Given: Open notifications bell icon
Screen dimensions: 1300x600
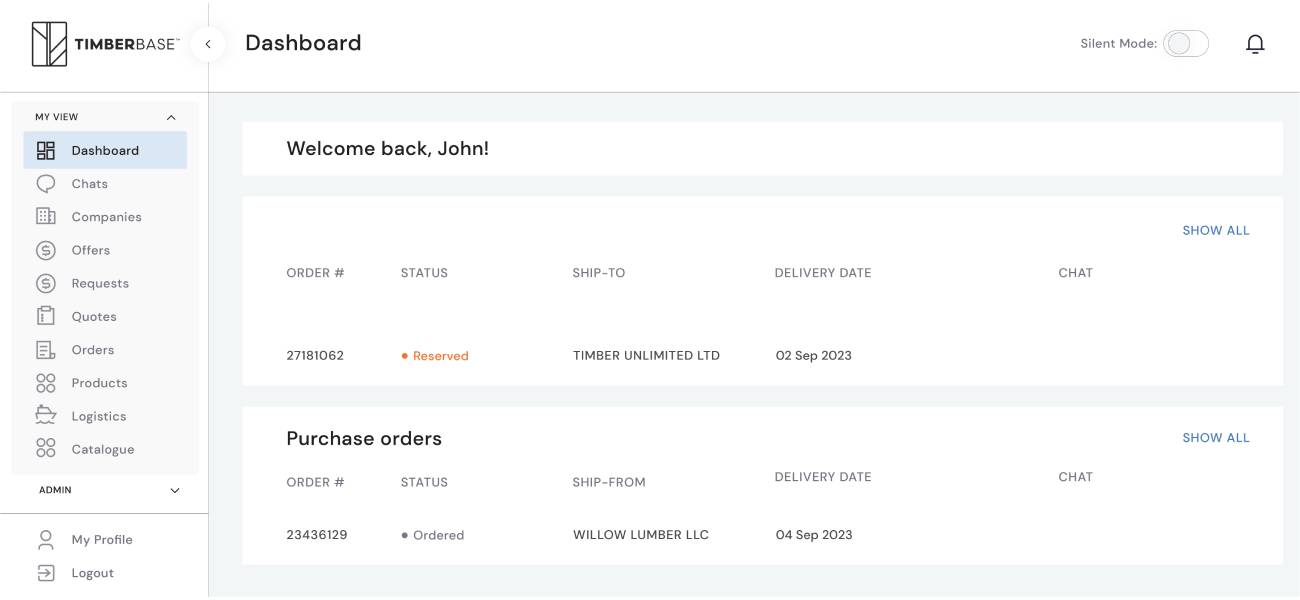Looking at the screenshot, I should (1255, 44).
